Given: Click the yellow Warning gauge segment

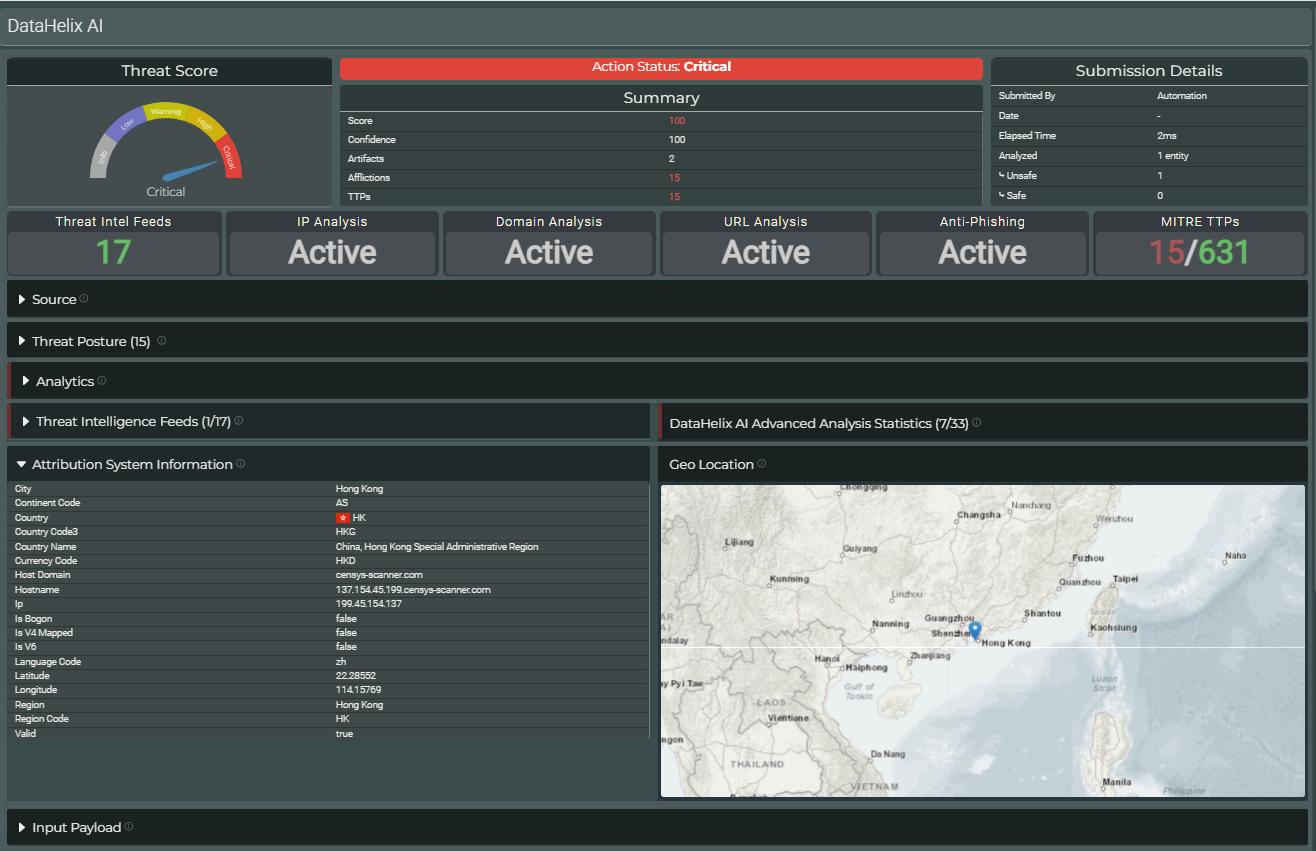Looking at the screenshot, I should click(x=166, y=111).
